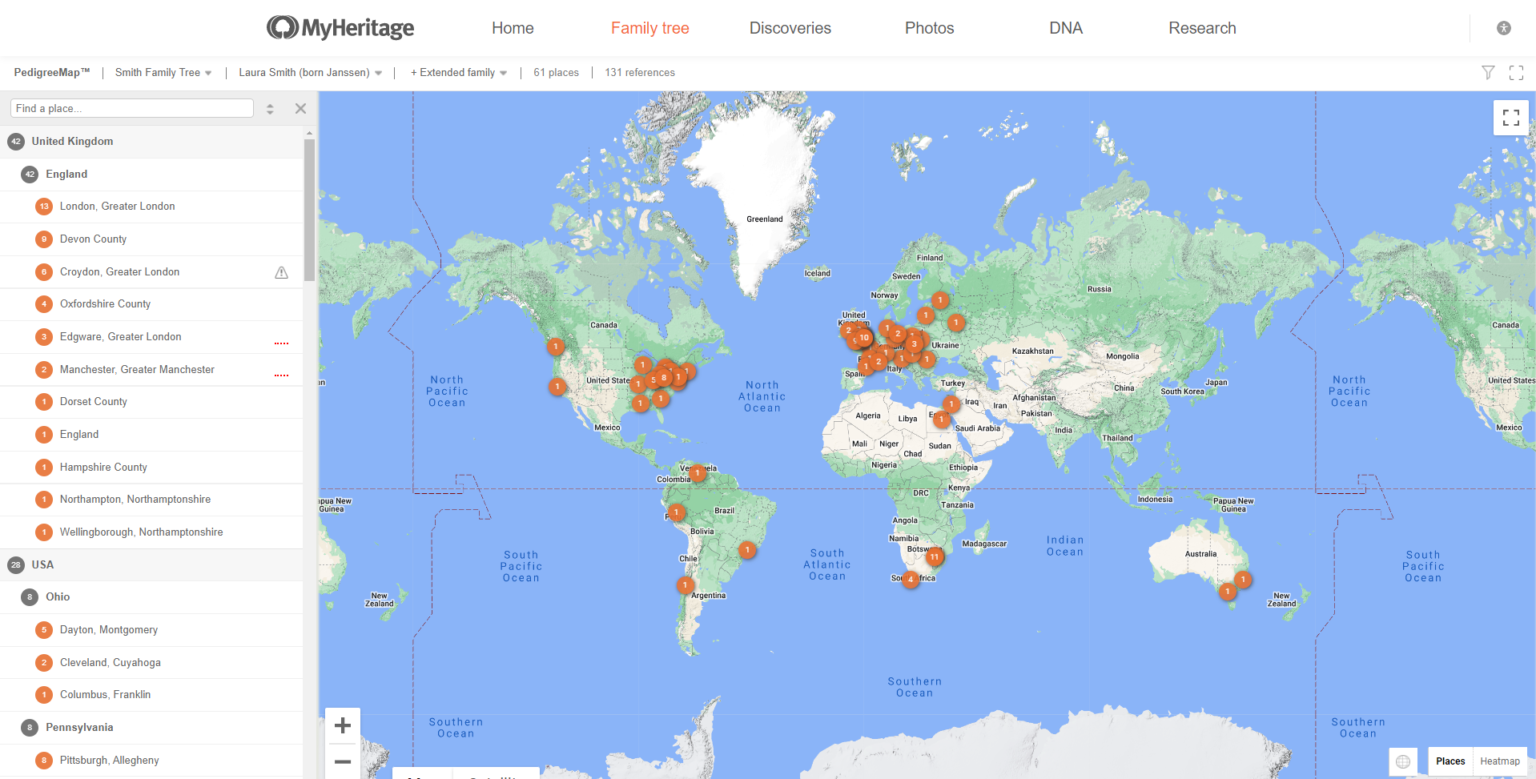The image size is (1536, 779).
Task: Select Dayton, Montgomery in places list
Action: pos(109,630)
